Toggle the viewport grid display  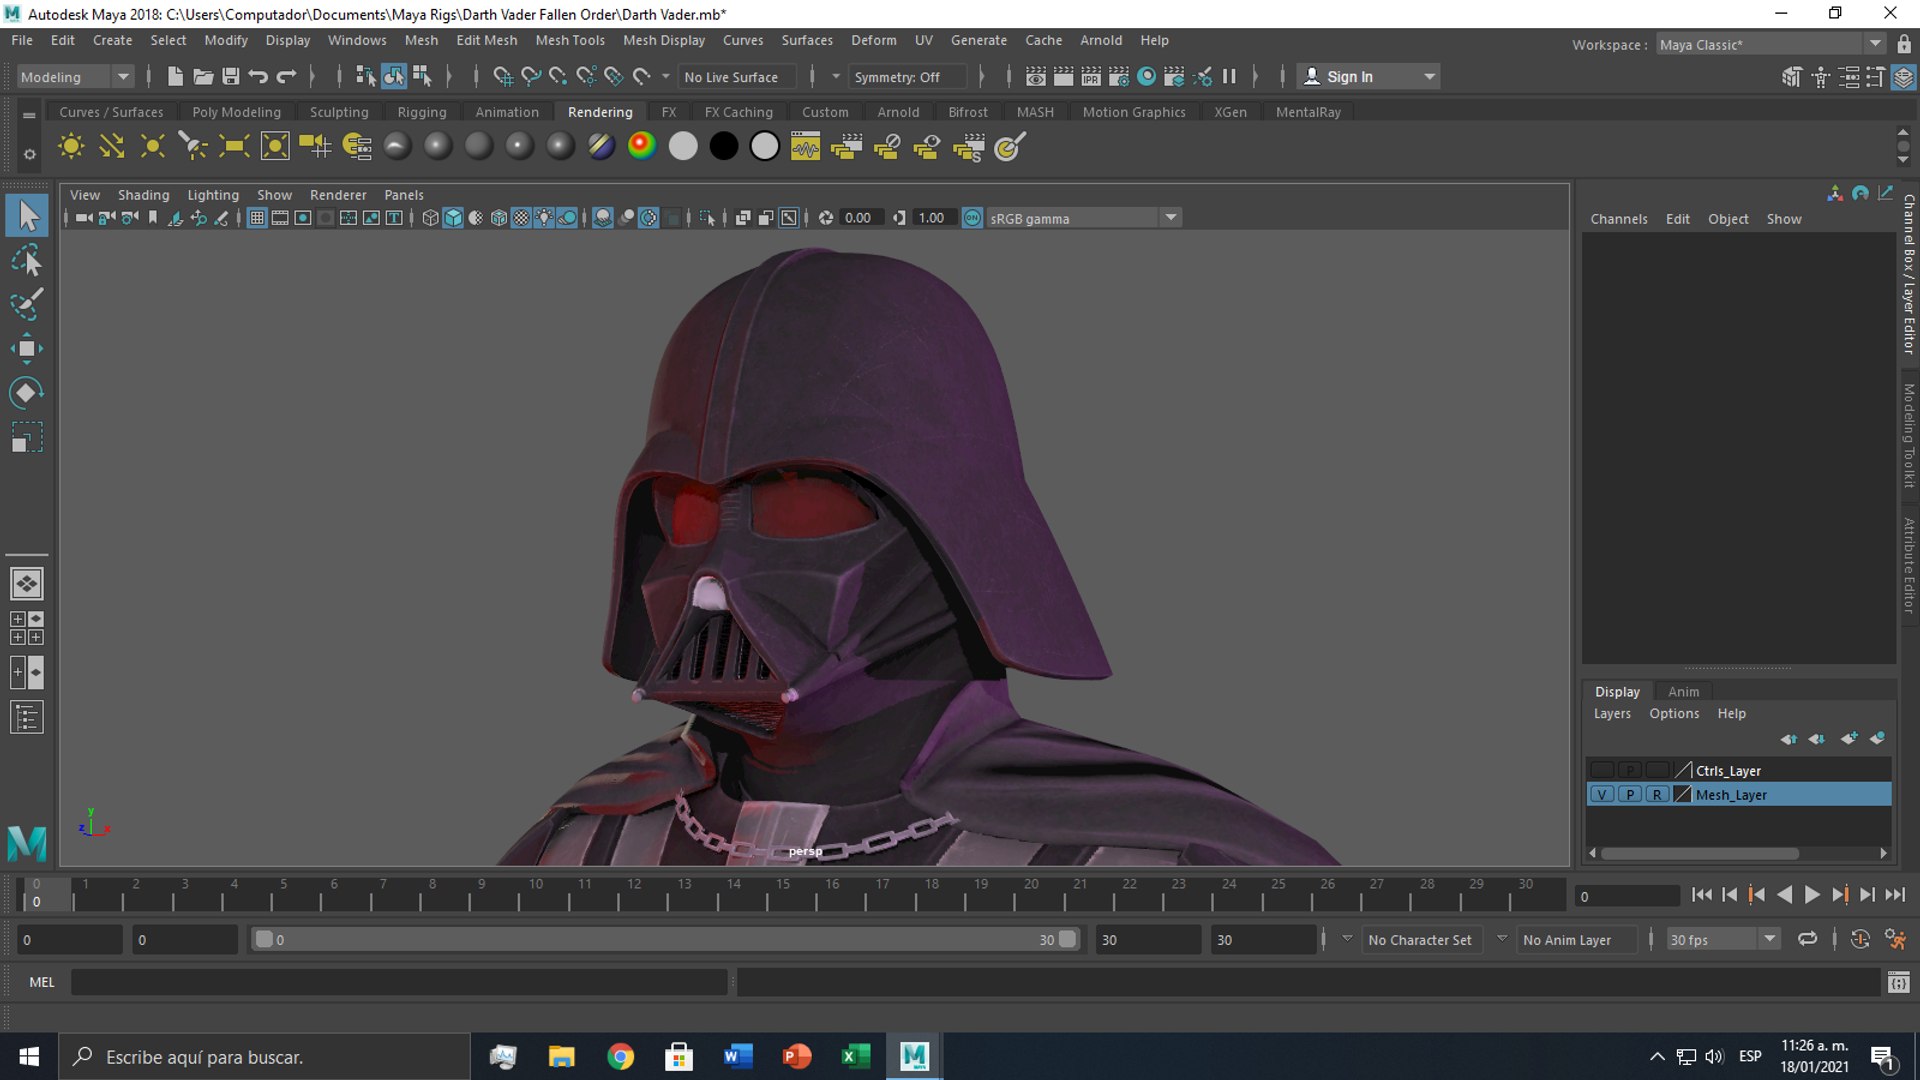(x=257, y=218)
